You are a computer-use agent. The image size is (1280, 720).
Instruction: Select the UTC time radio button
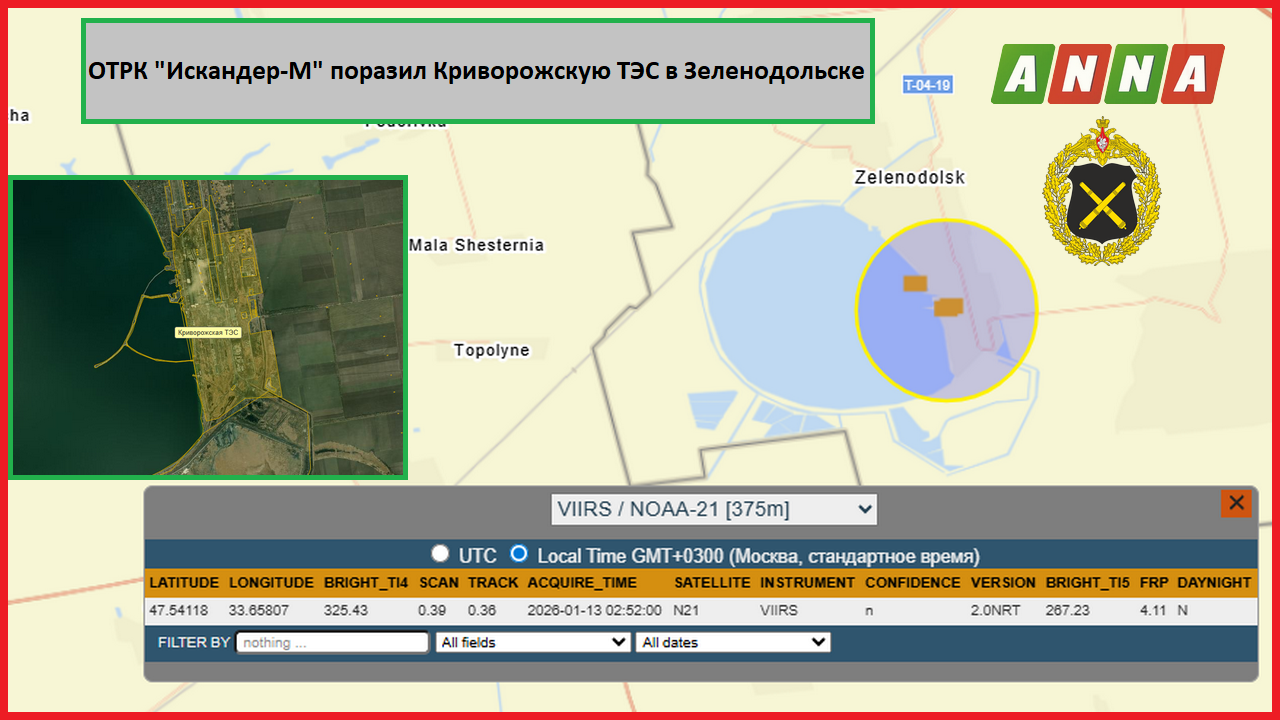[x=440, y=554]
